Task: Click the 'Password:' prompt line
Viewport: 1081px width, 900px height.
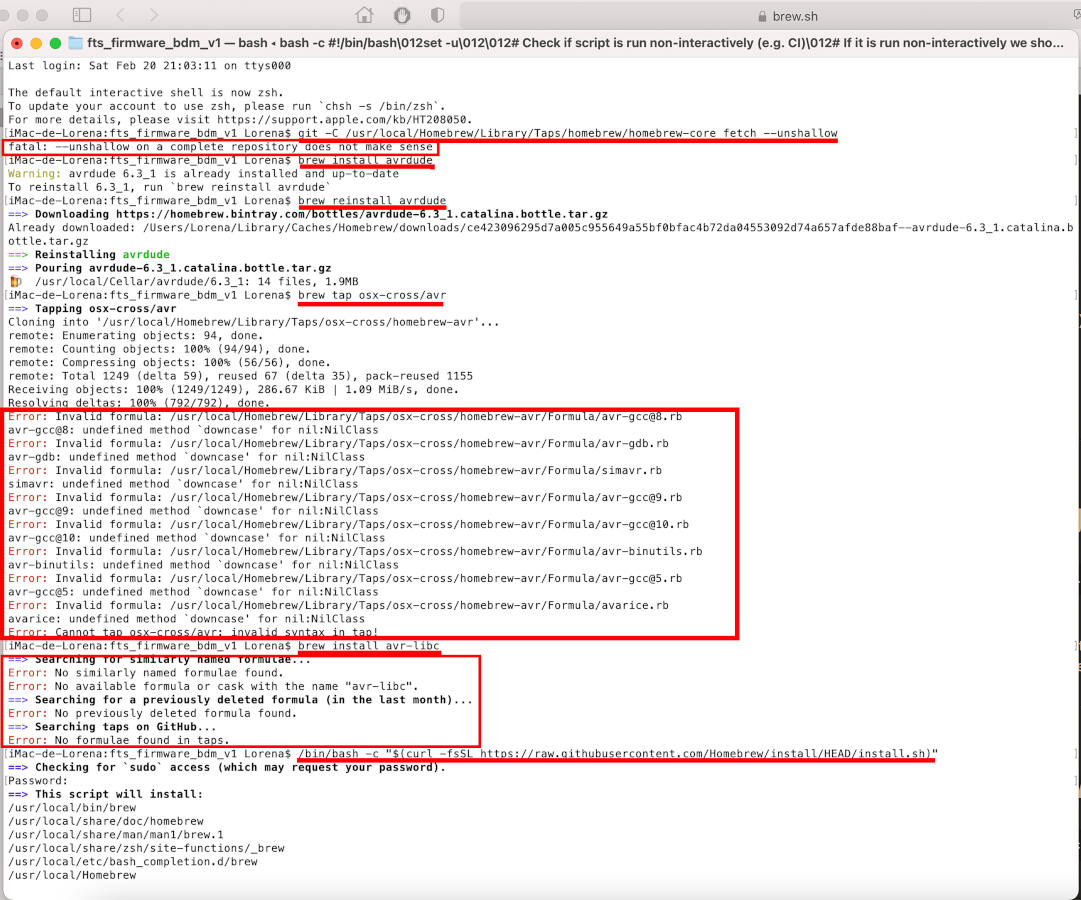Action: click(38, 781)
